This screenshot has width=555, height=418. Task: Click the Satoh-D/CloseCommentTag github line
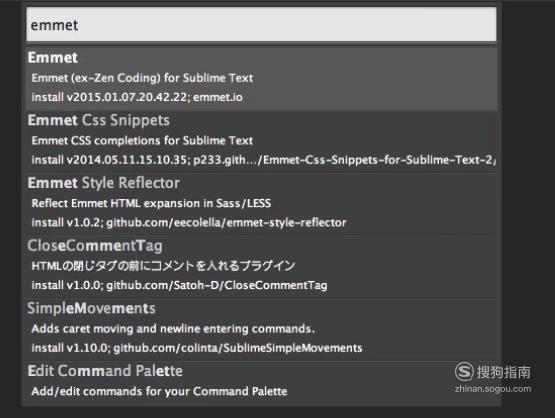pos(179,285)
